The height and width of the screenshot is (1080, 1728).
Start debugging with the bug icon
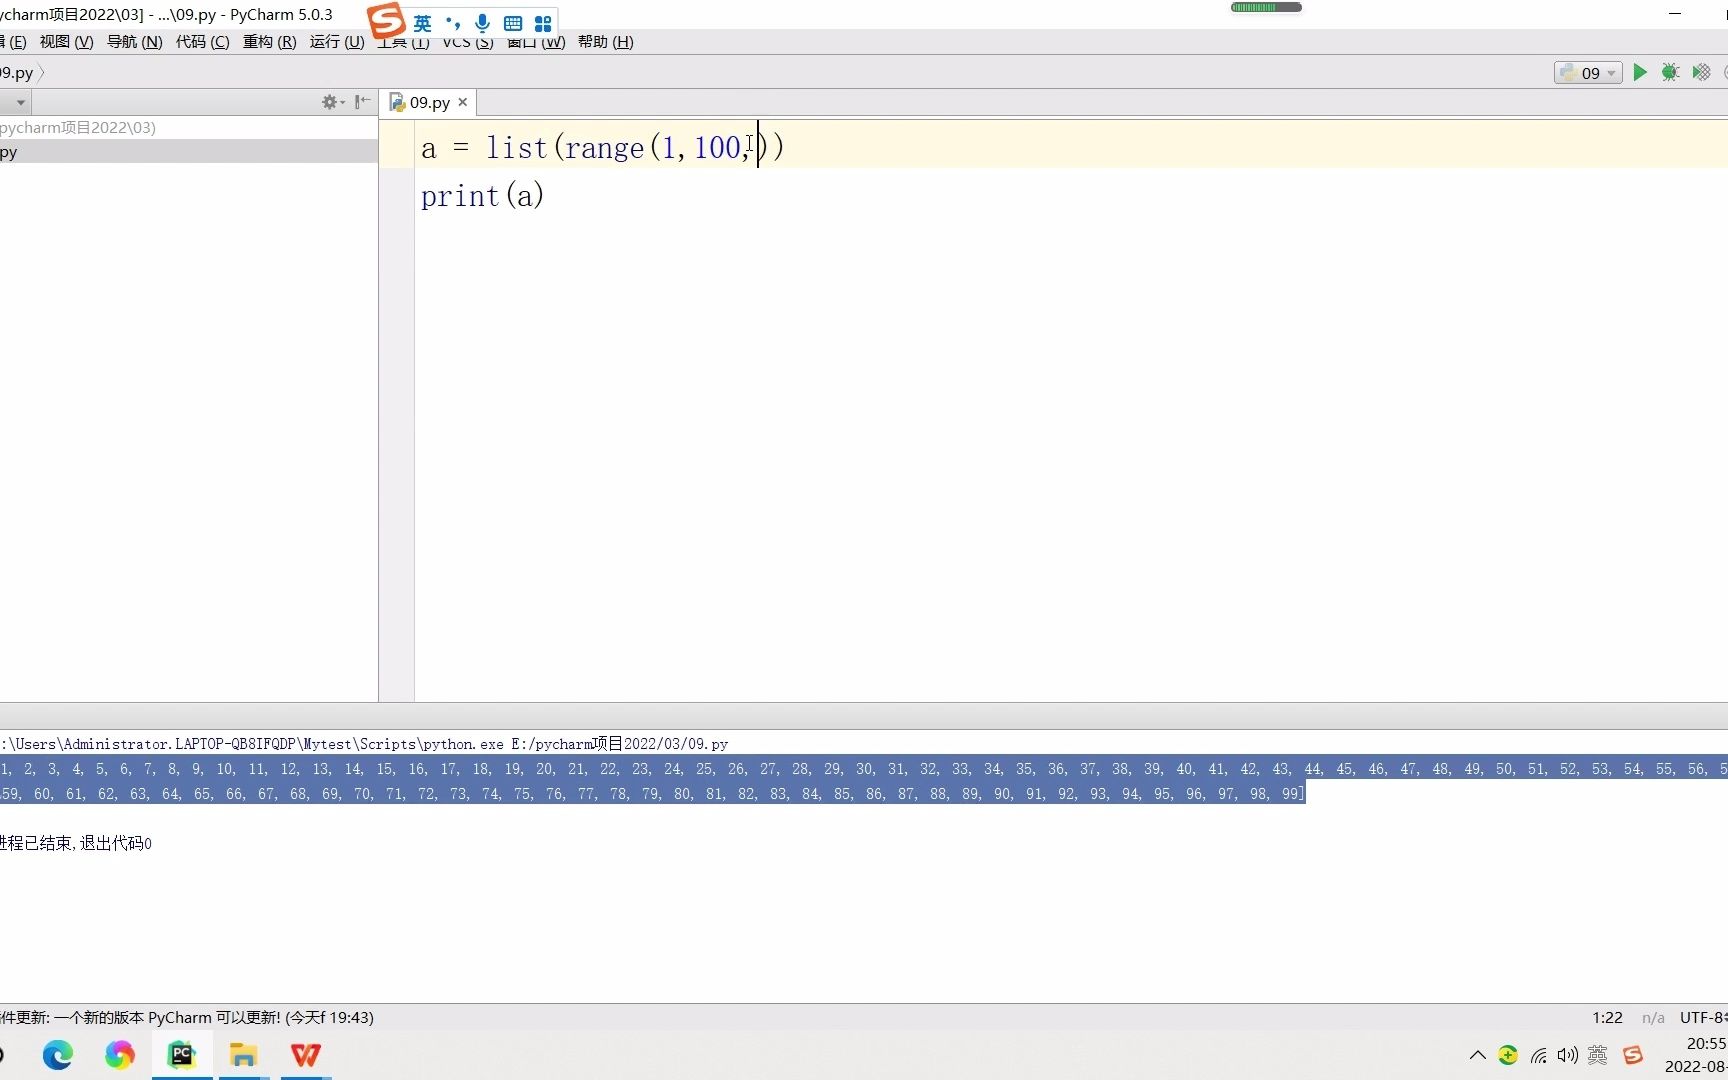1670,72
